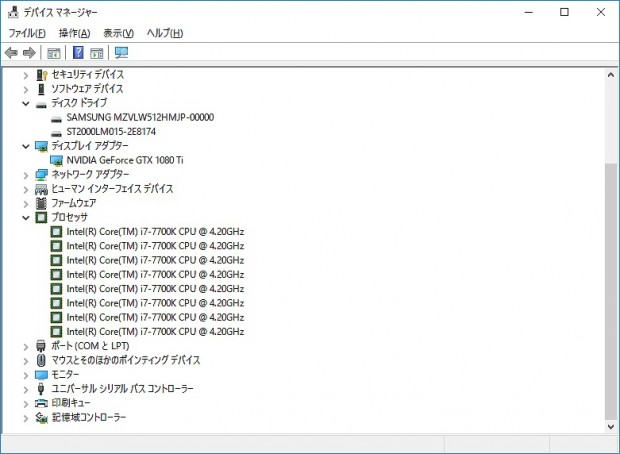Maximize the Device Manager window

[x=564, y=12]
